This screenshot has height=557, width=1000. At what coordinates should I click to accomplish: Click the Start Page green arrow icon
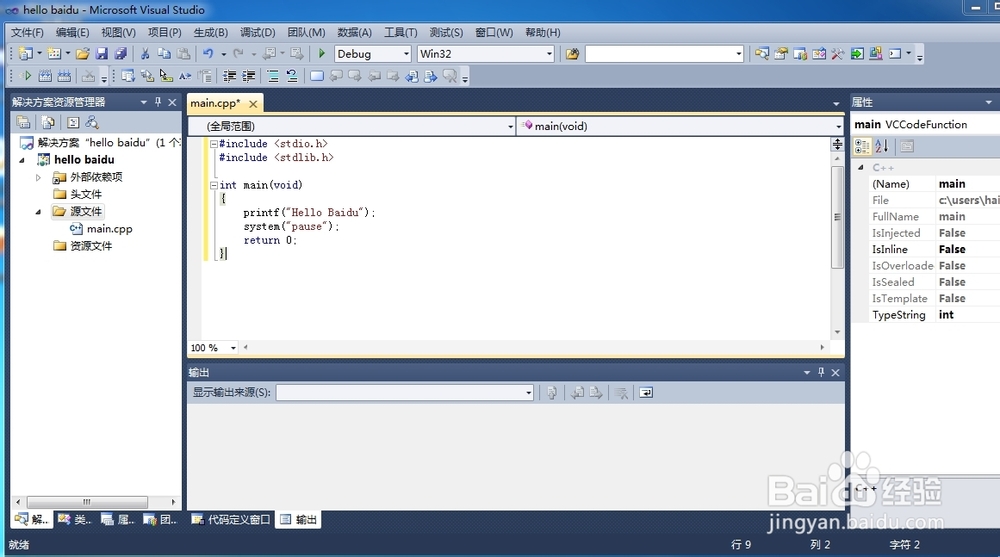[x=857, y=54]
